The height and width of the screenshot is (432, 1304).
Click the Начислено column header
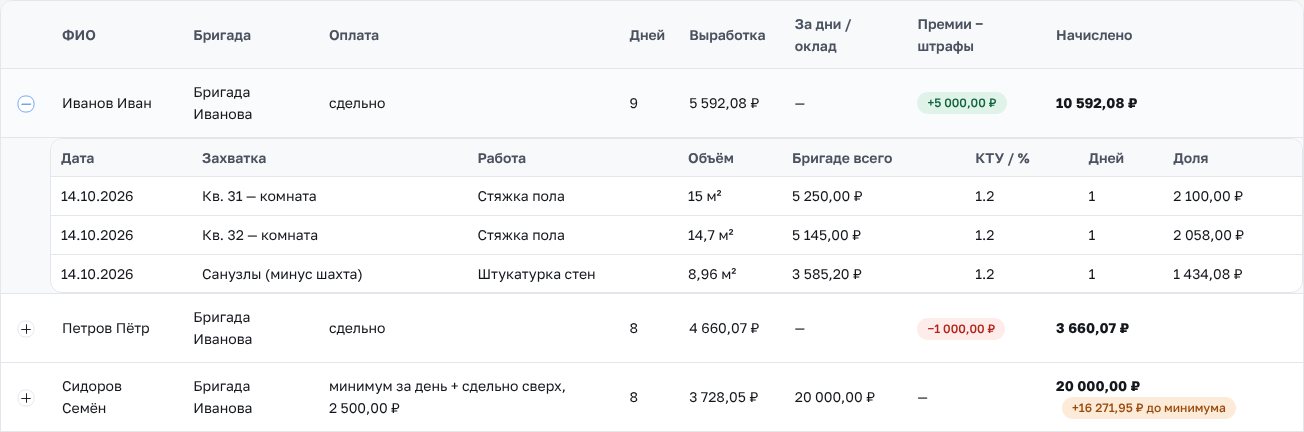1094,35
